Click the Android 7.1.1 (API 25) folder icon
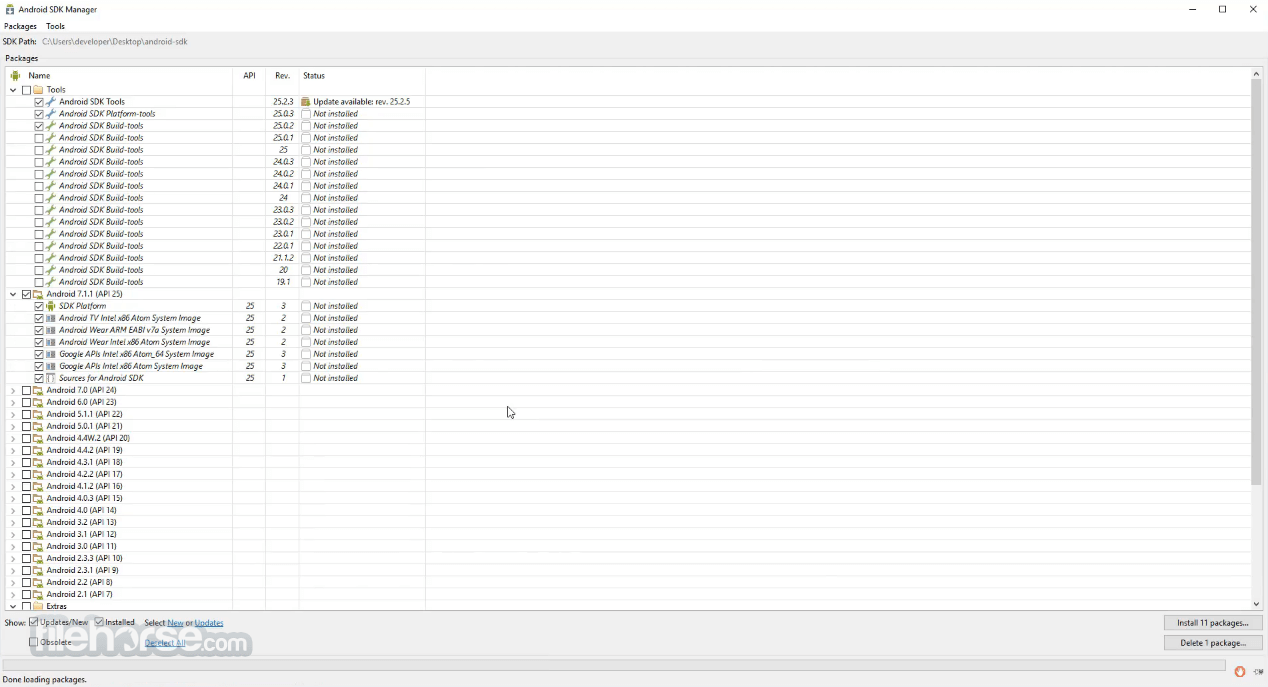The height and width of the screenshot is (687, 1268). (39, 294)
